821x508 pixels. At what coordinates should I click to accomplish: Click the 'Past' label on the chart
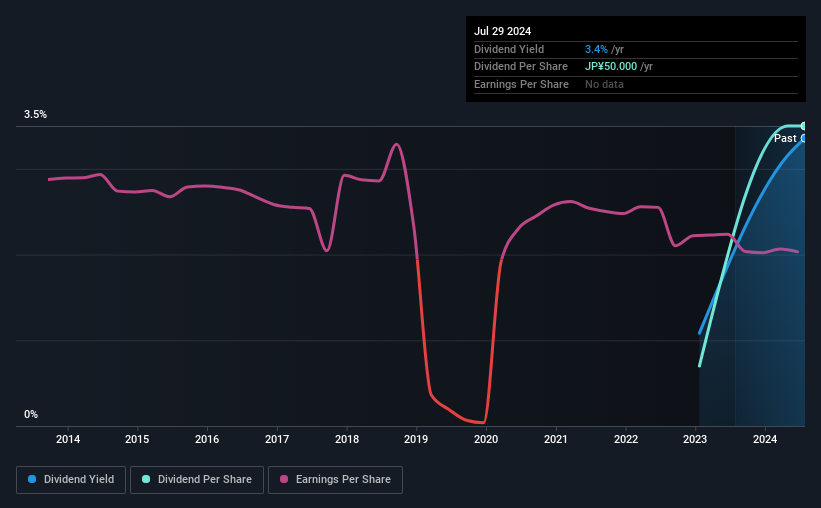[x=785, y=138]
